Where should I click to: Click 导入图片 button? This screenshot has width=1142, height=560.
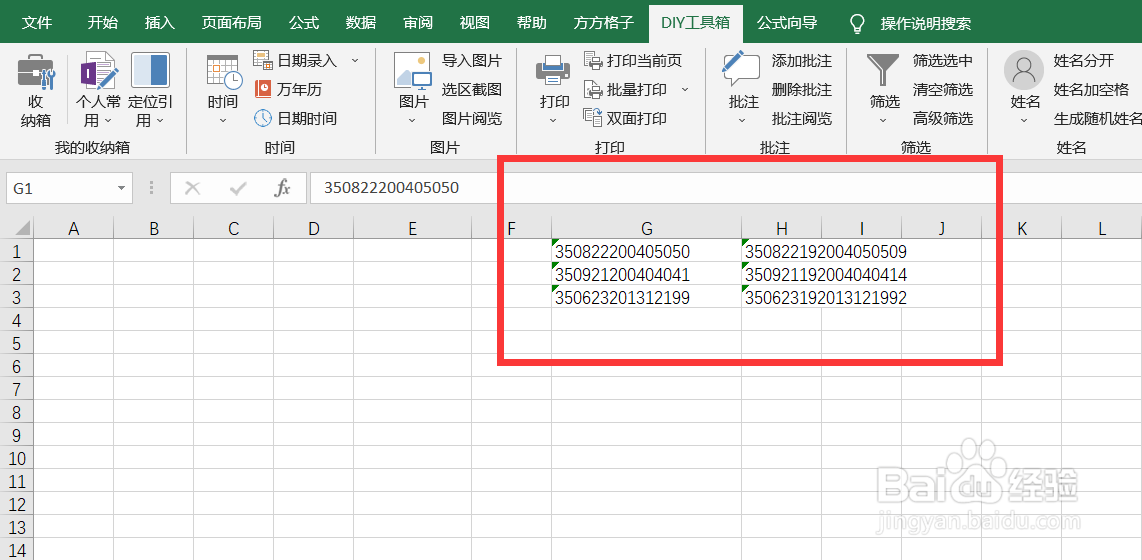point(472,60)
